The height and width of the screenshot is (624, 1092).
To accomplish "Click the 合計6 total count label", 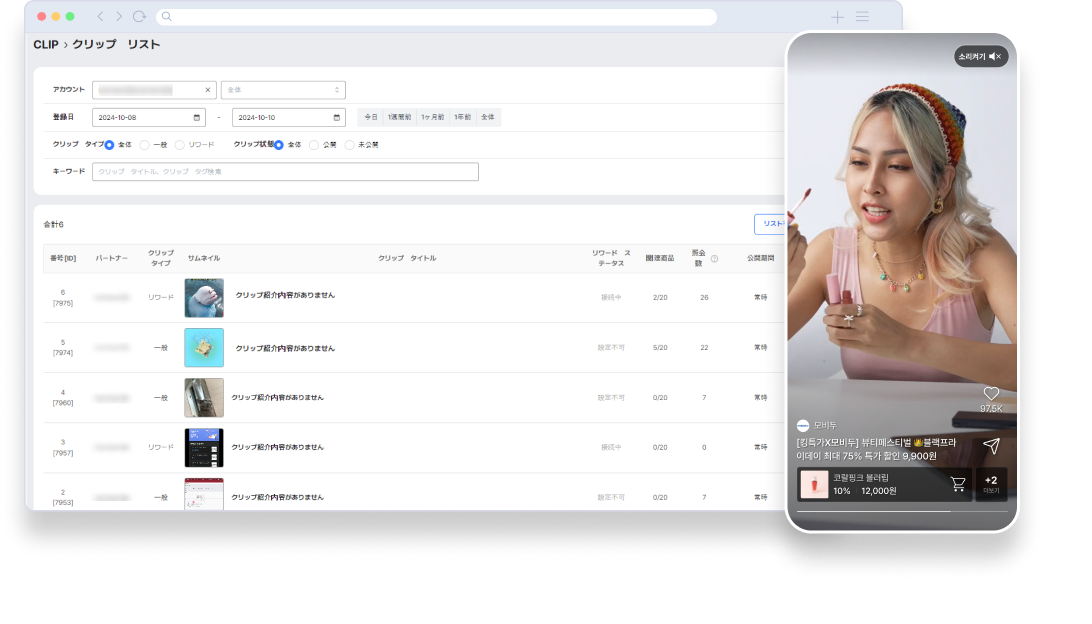I will click(54, 224).
